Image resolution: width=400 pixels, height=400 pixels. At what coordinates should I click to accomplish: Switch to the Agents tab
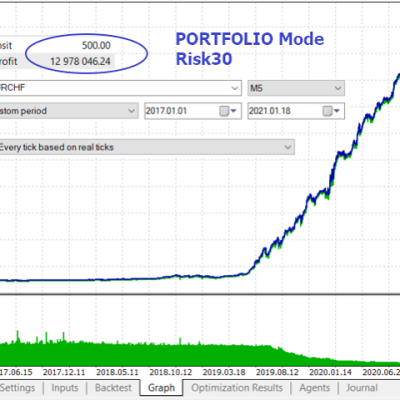(315, 388)
